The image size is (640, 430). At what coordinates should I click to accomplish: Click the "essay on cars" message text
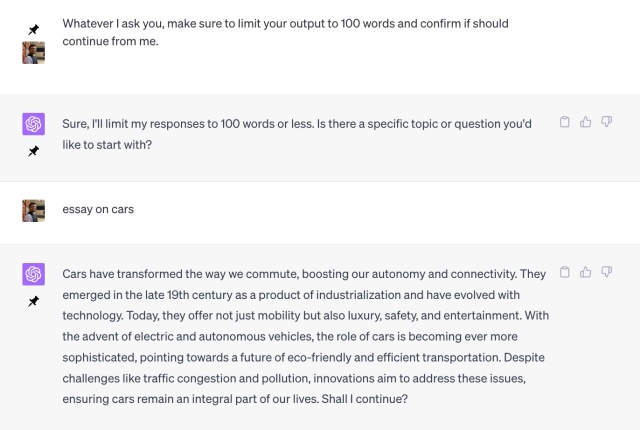point(98,210)
